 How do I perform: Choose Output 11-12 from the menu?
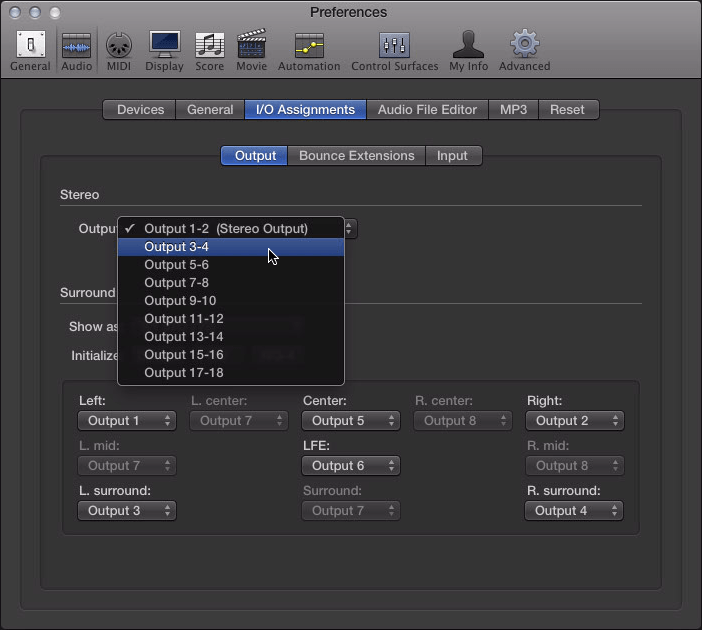[231, 318]
